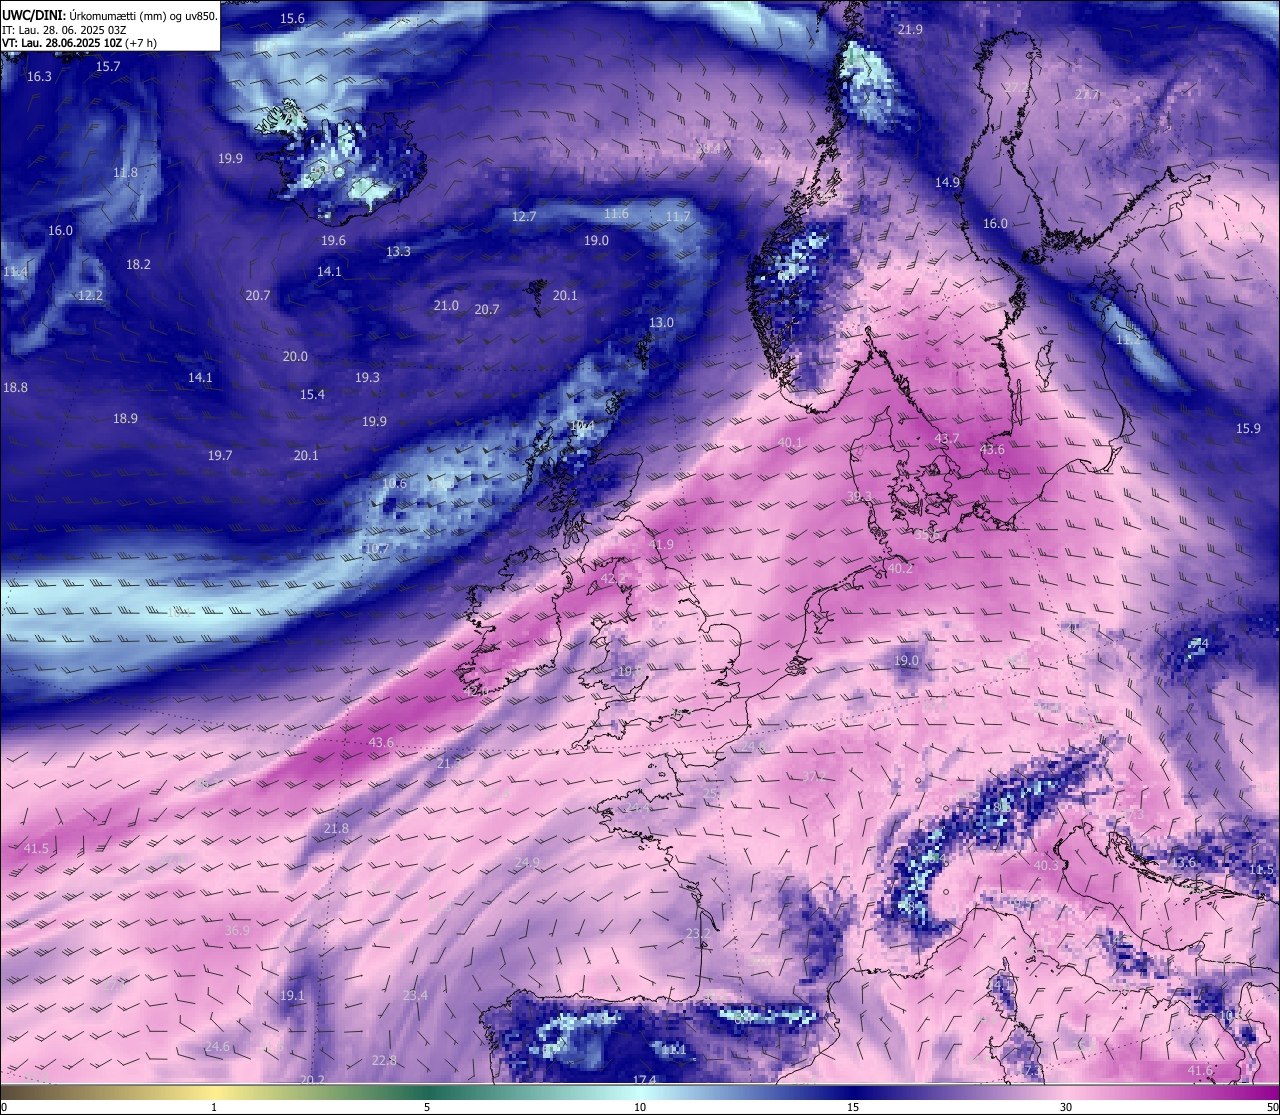Click the 16.3 value on the map

pos(39,76)
